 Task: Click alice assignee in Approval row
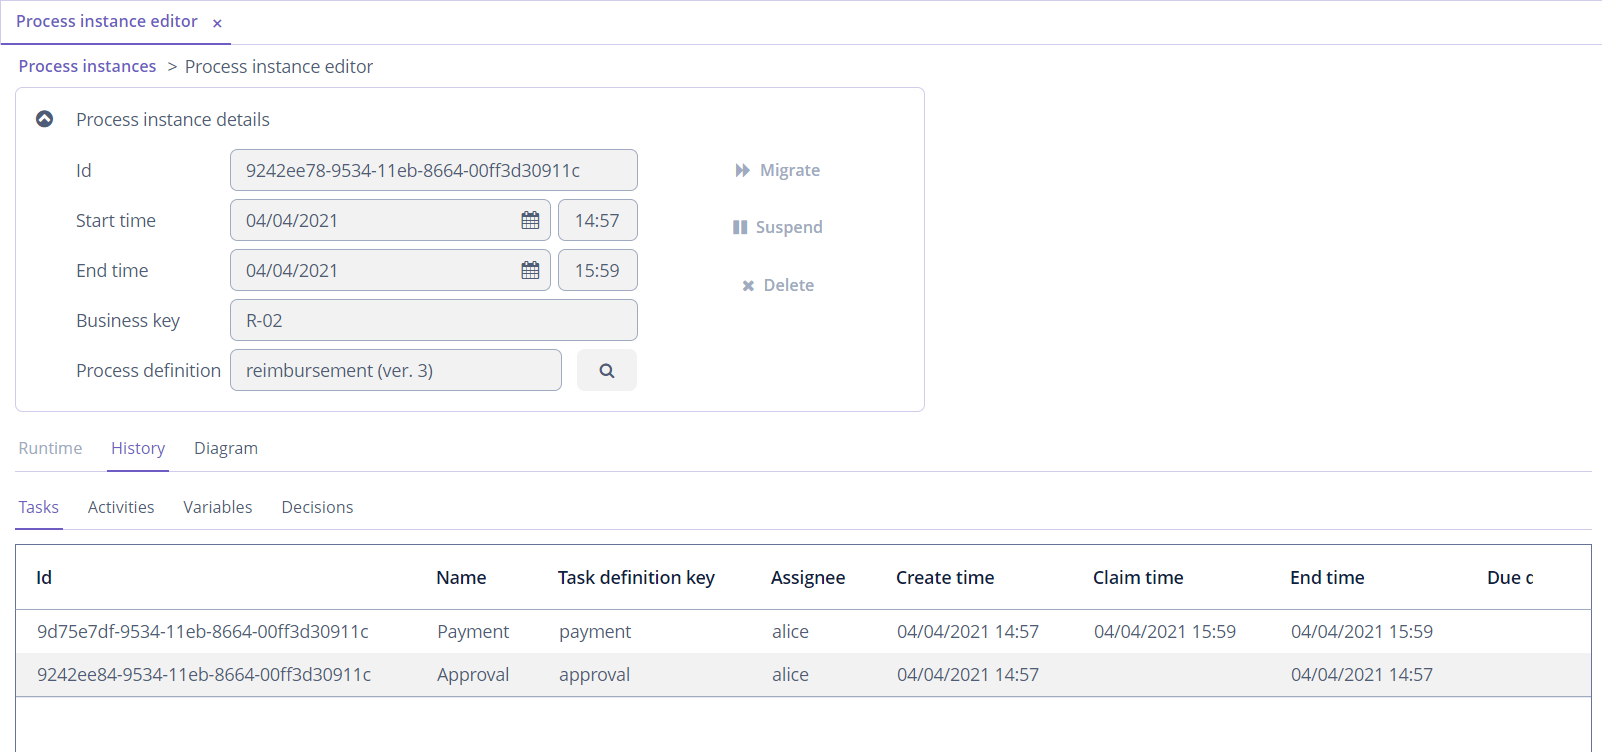coord(790,674)
